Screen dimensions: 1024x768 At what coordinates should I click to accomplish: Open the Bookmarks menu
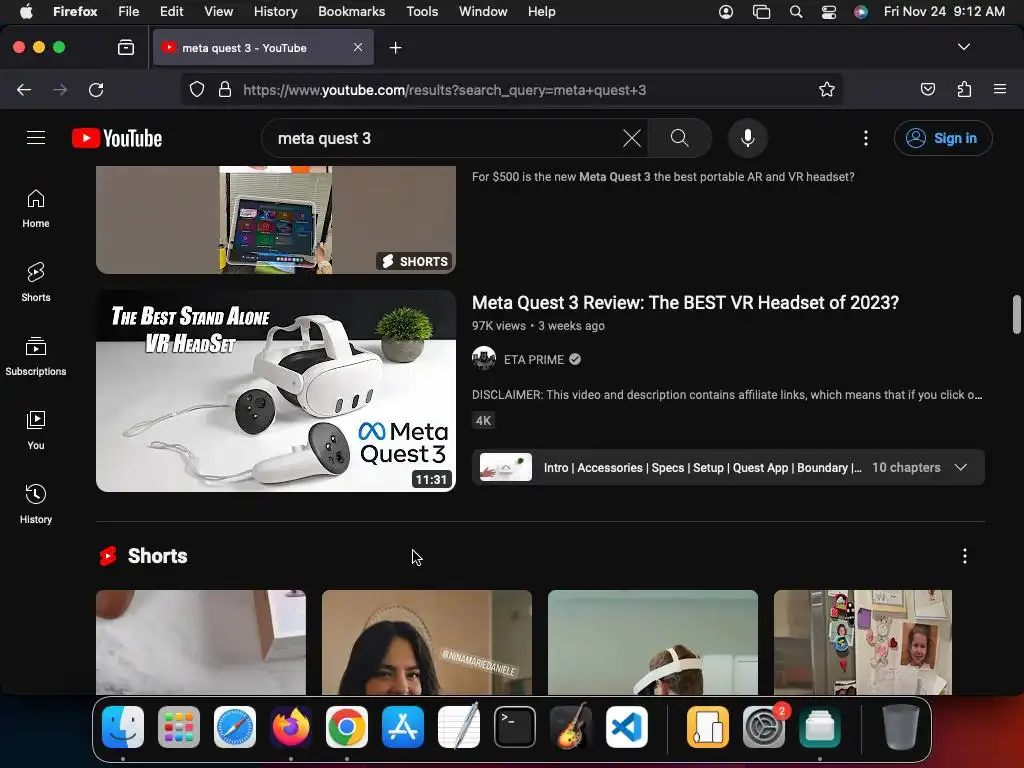click(351, 11)
